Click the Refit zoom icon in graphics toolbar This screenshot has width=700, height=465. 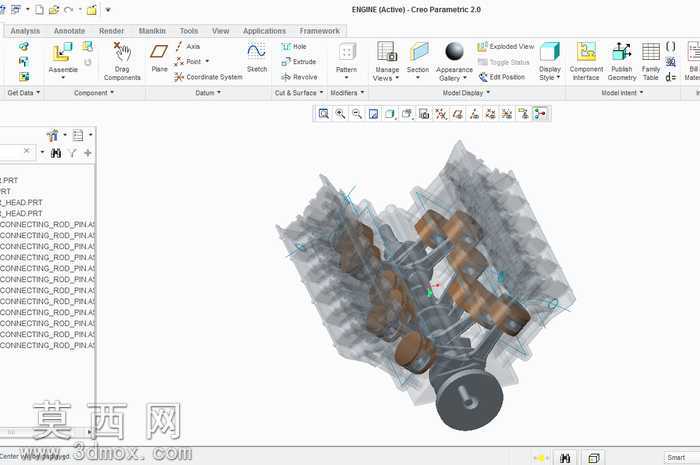324,114
